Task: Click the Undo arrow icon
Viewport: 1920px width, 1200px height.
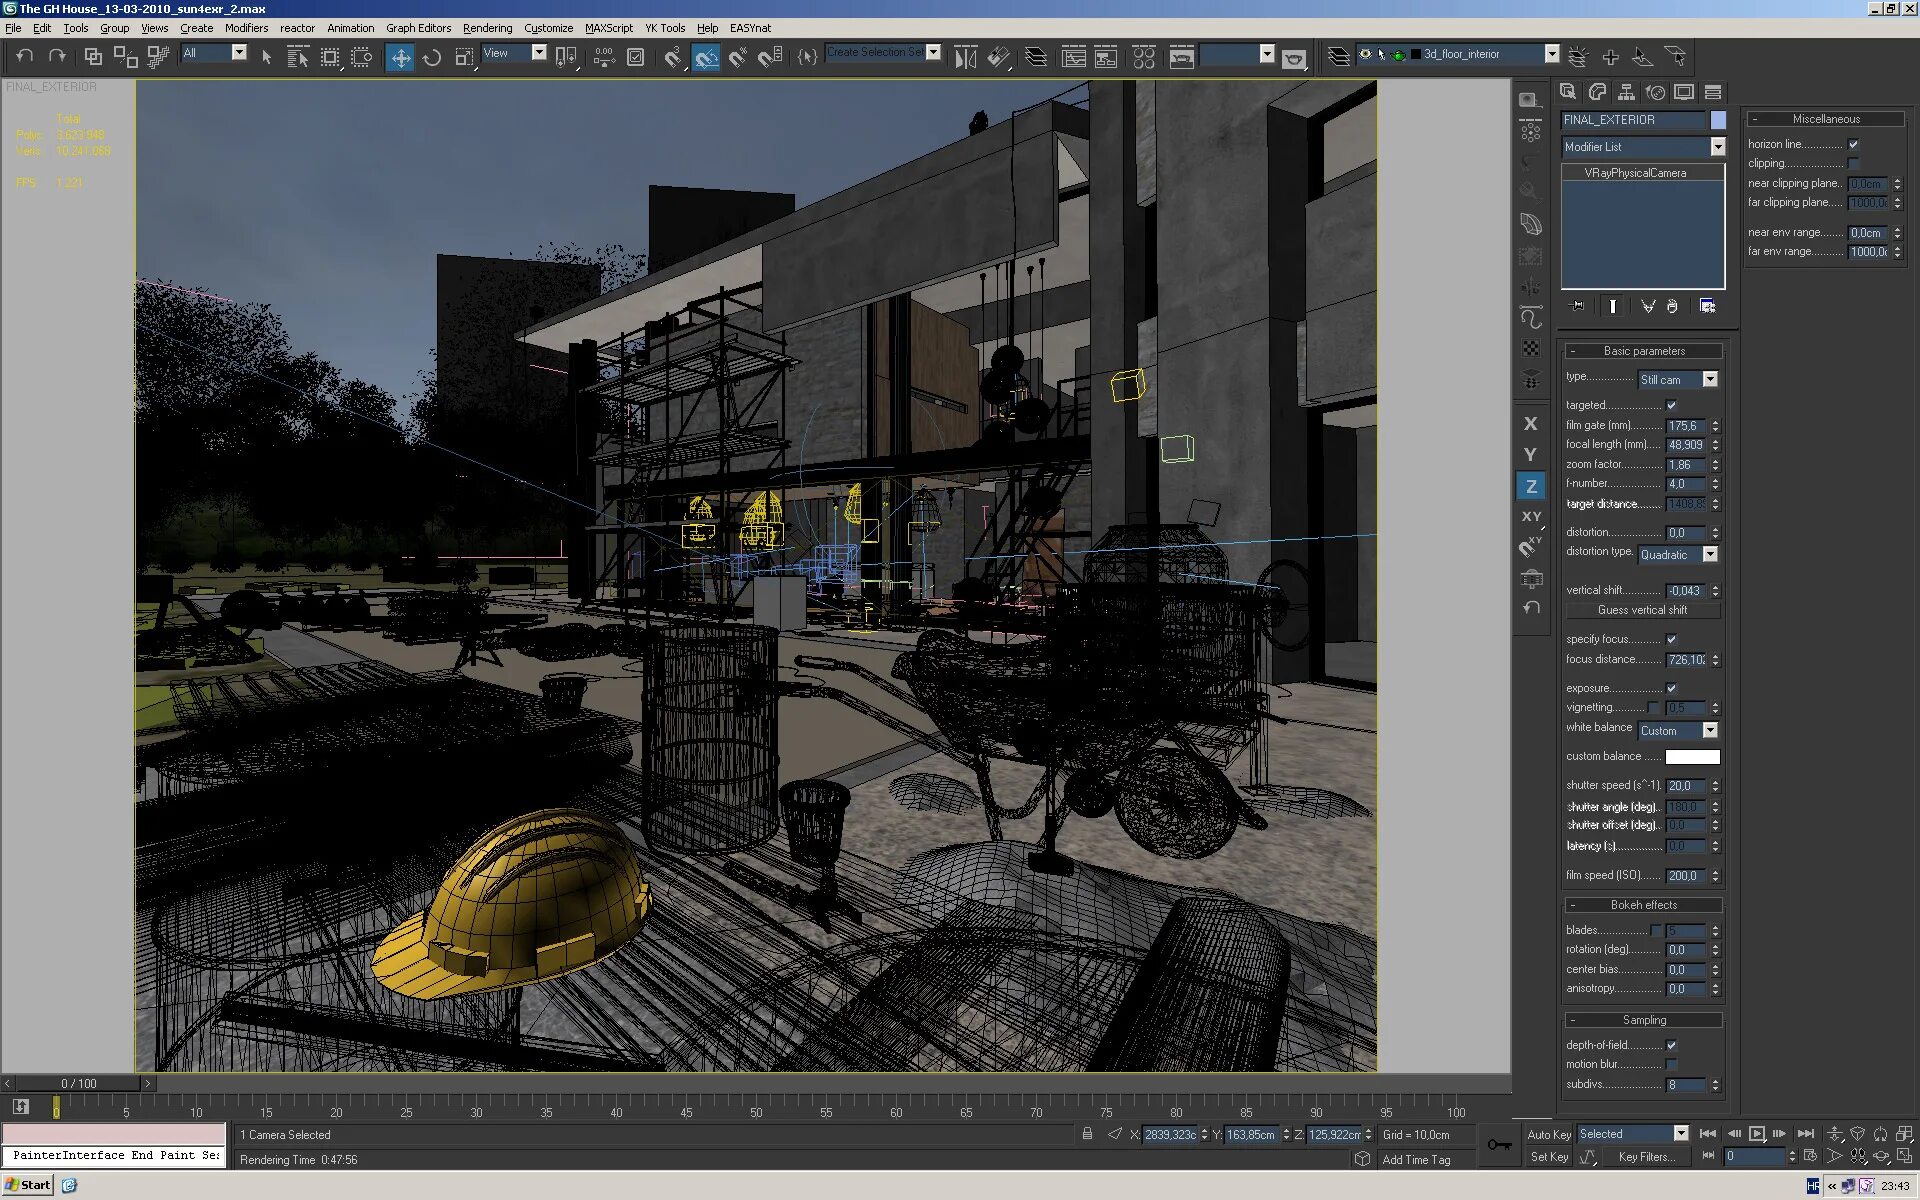Action: pyautogui.click(x=25, y=57)
